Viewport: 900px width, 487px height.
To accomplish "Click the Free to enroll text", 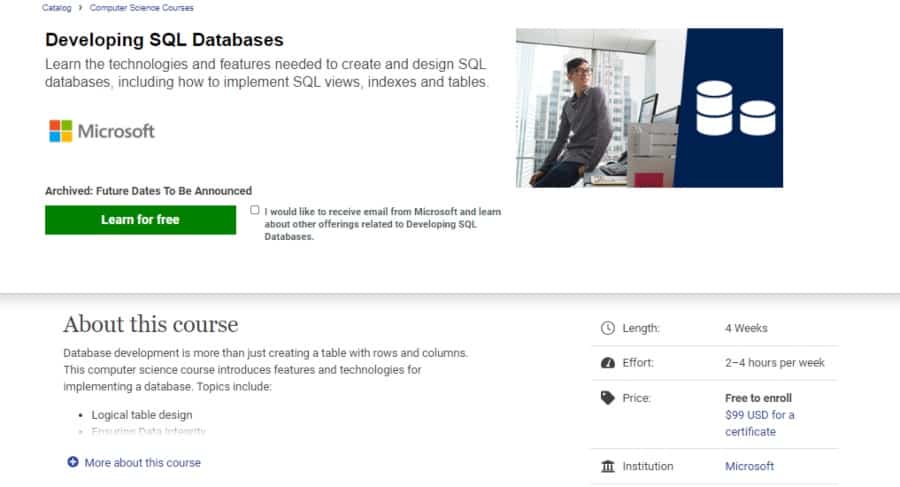I will [x=758, y=398].
